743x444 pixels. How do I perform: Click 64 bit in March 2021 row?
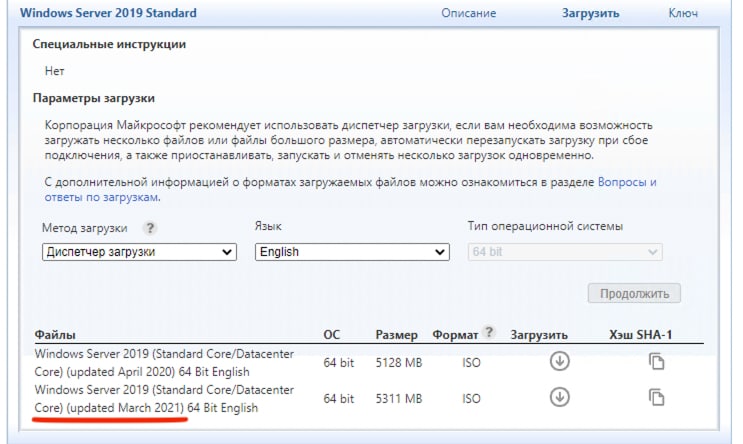pyautogui.click(x=338, y=399)
